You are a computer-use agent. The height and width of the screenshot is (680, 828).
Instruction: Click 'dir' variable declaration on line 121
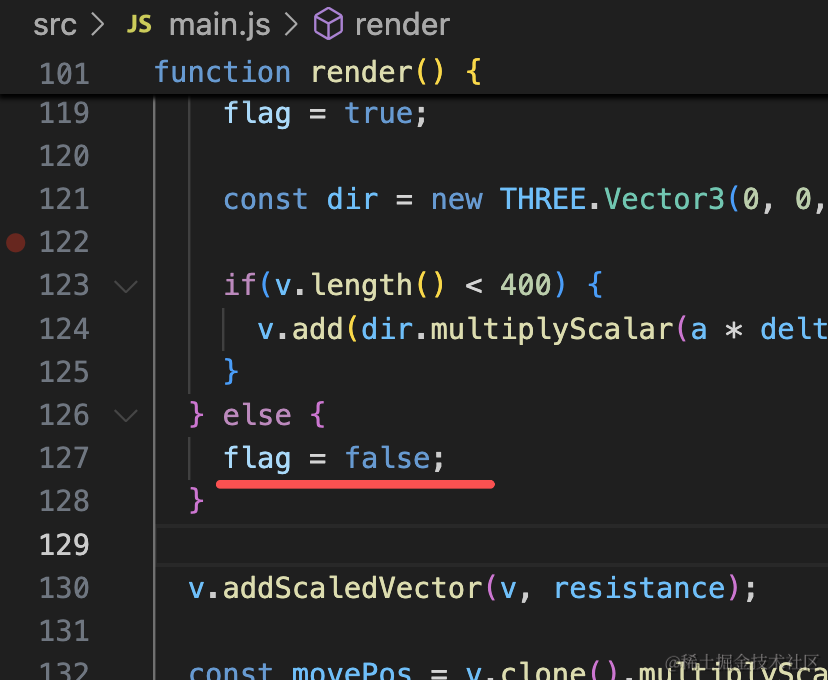pos(353,200)
